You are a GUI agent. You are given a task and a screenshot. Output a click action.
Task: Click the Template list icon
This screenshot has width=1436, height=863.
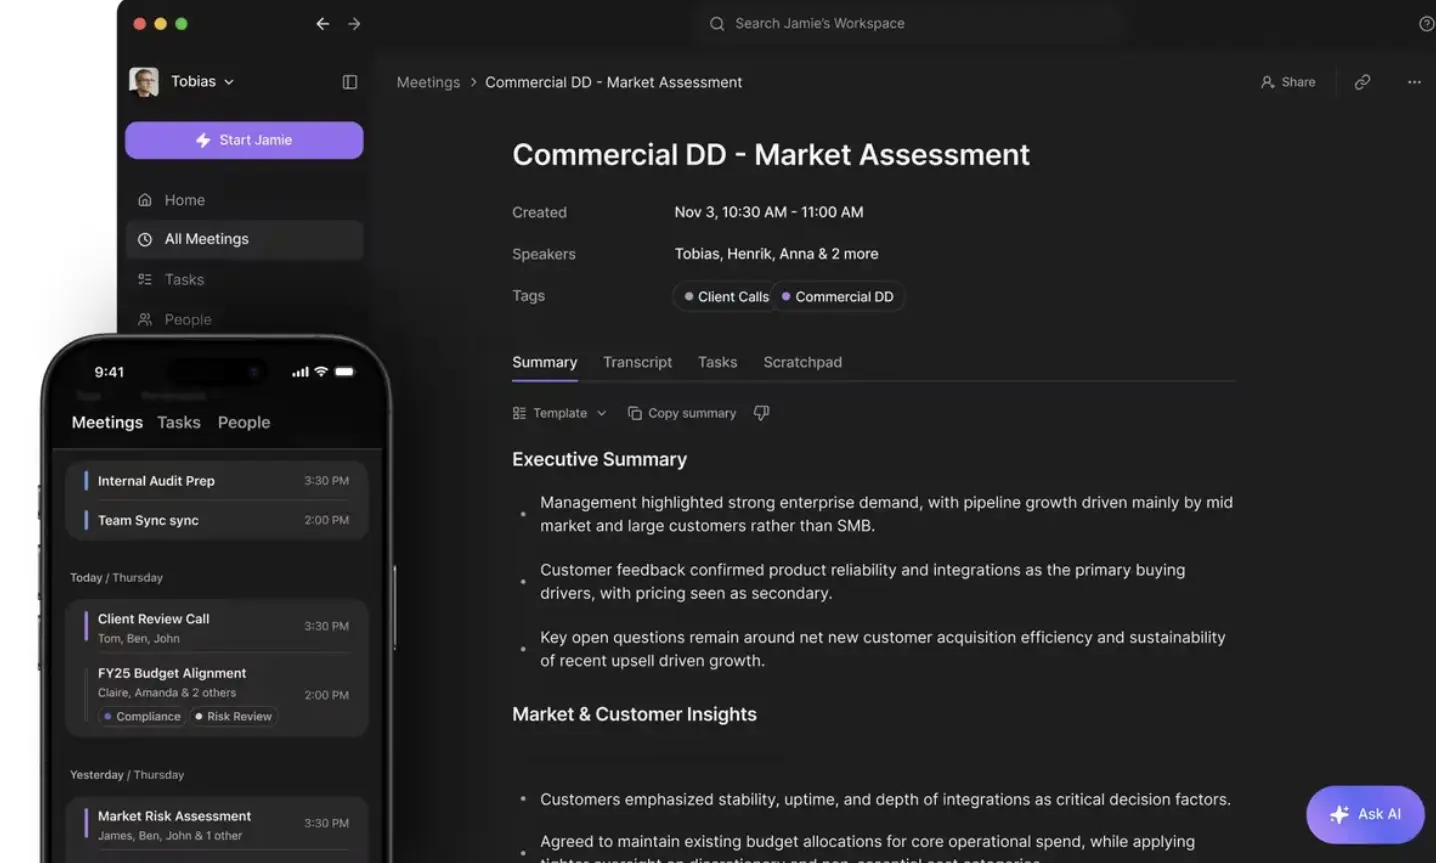point(519,413)
